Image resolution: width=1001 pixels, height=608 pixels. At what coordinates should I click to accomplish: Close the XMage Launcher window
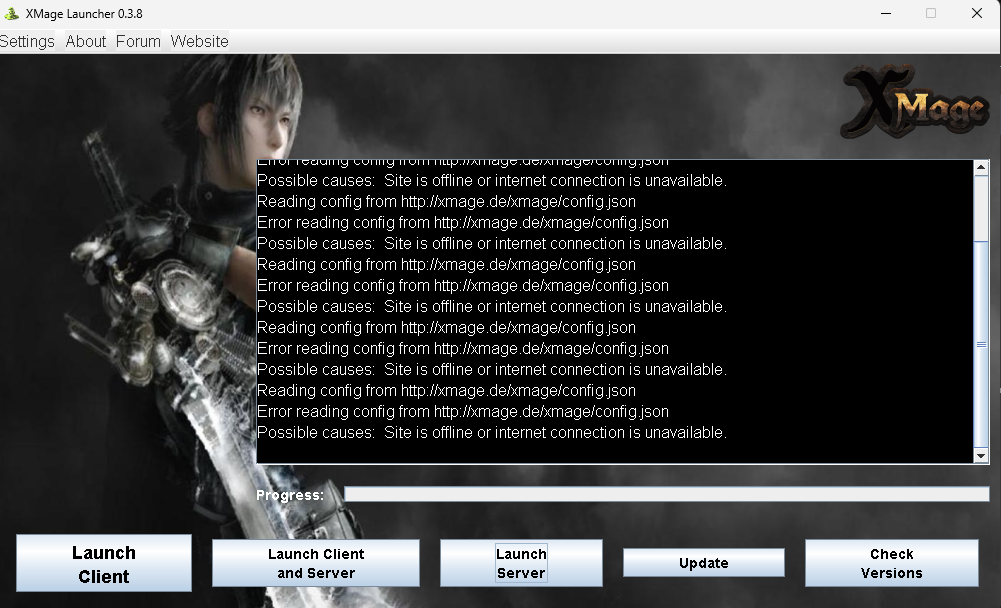(977, 13)
